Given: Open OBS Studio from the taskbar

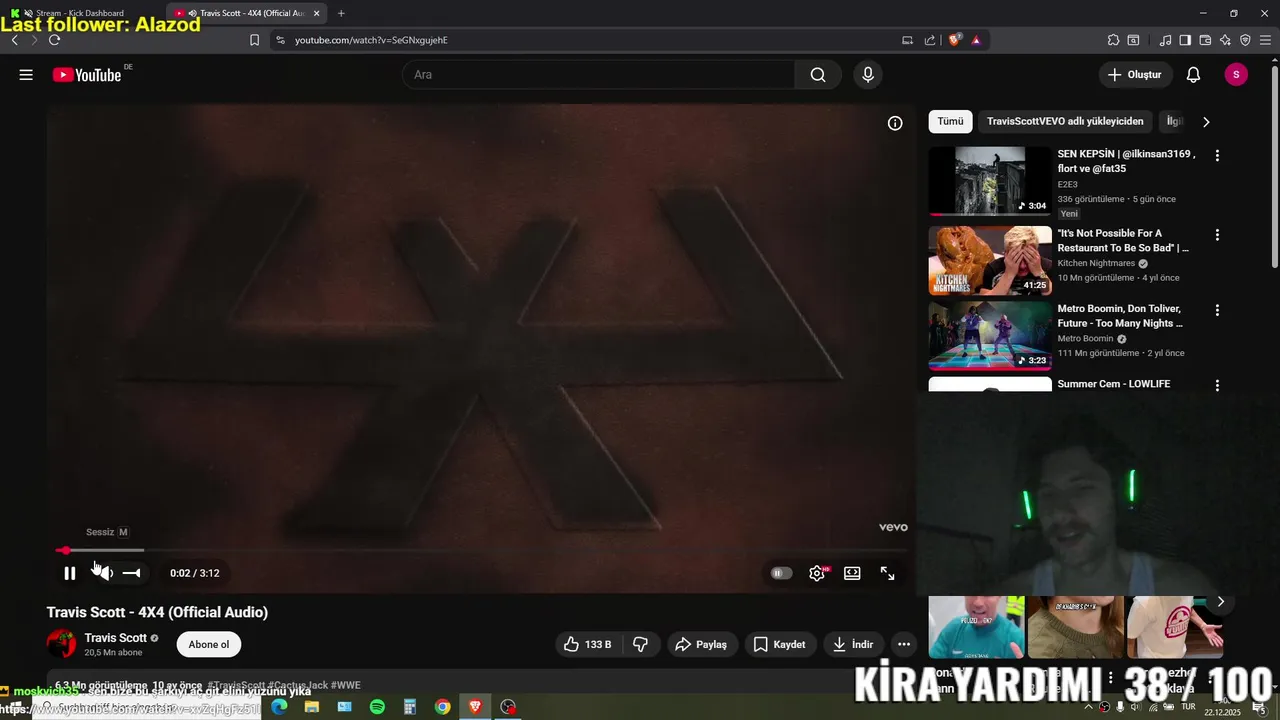Looking at the screenshot, I should tap(508, 707).
